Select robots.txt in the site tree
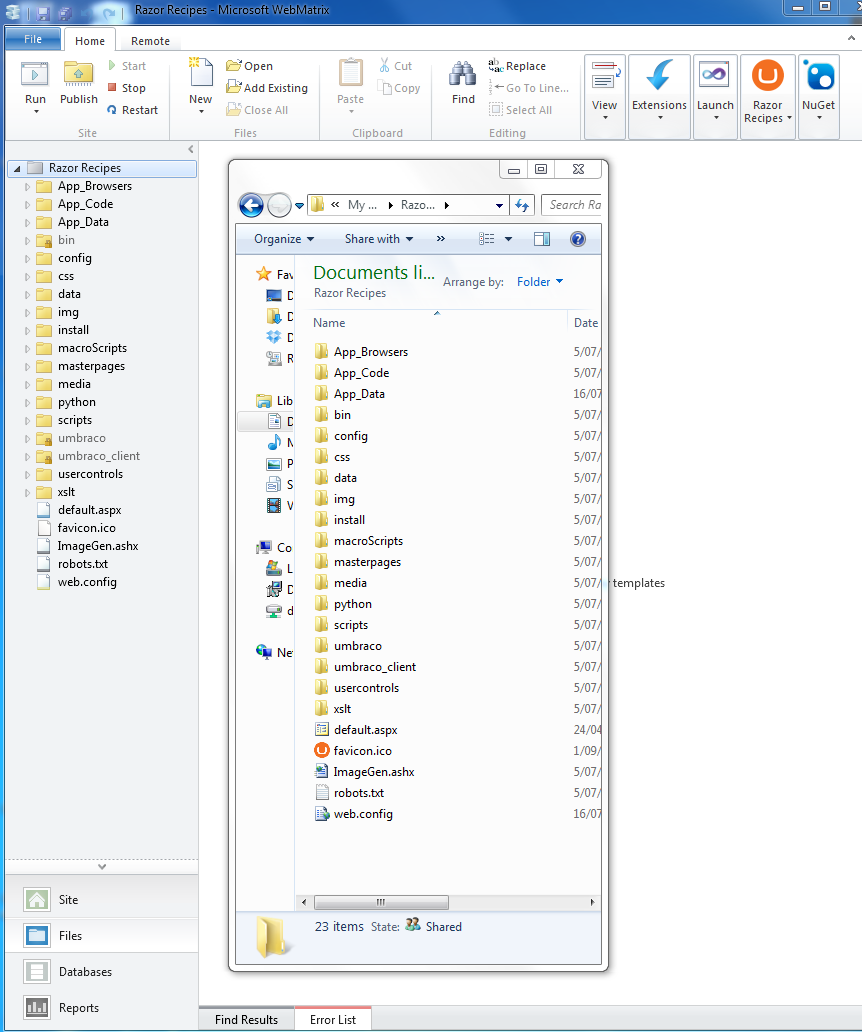The height and width of the screenshot is (1032, 862). point(82,564)
